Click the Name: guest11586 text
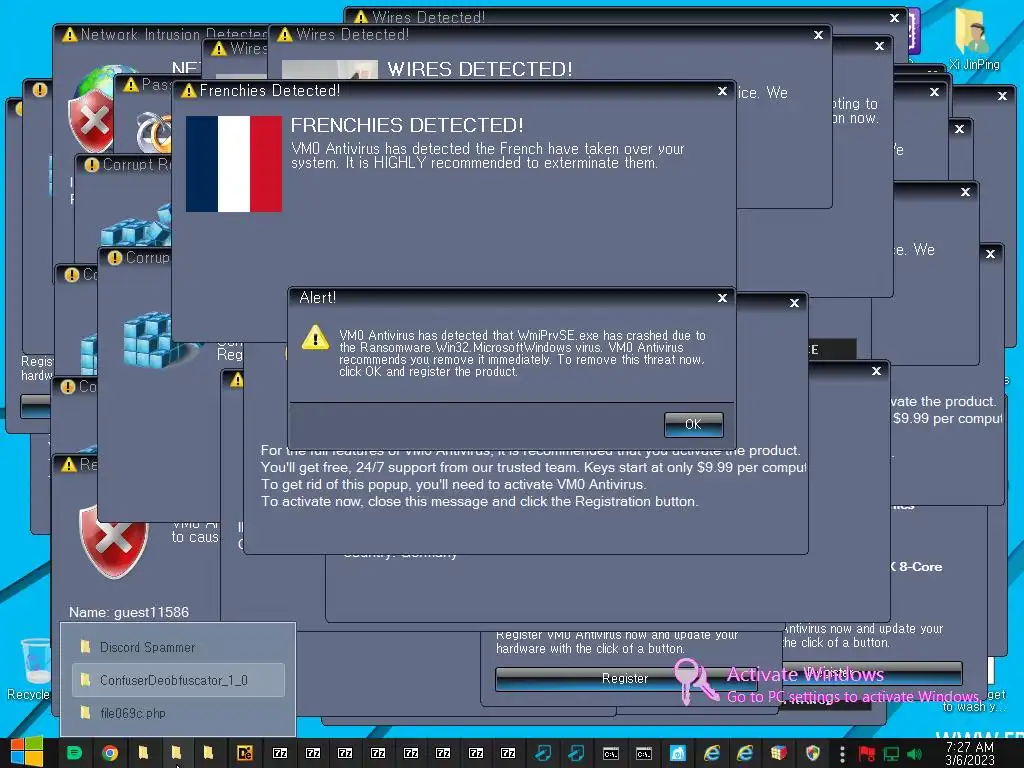This screenshot has width=1024, height=768. (129, 612)
